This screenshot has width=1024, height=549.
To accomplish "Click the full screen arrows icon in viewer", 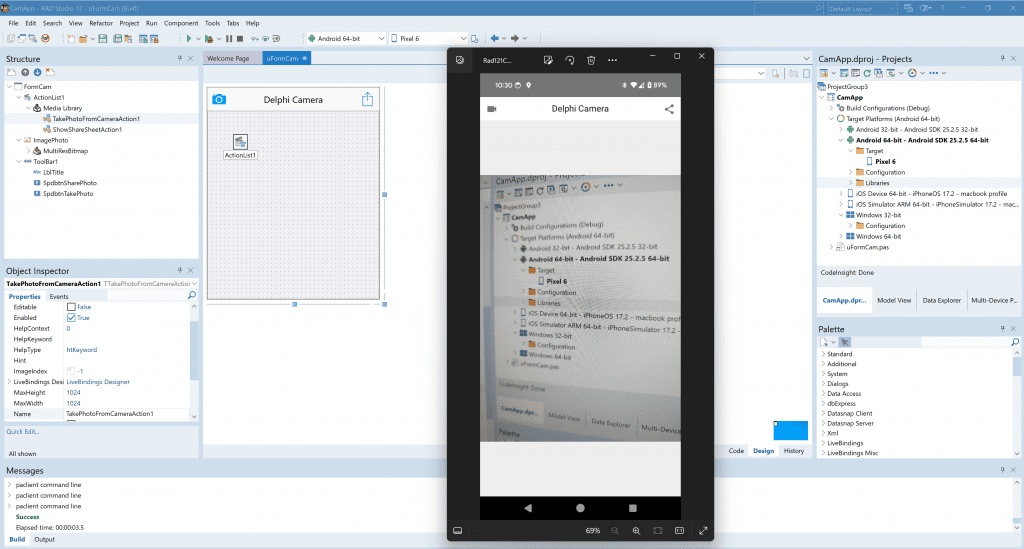I will coord(703,531).
